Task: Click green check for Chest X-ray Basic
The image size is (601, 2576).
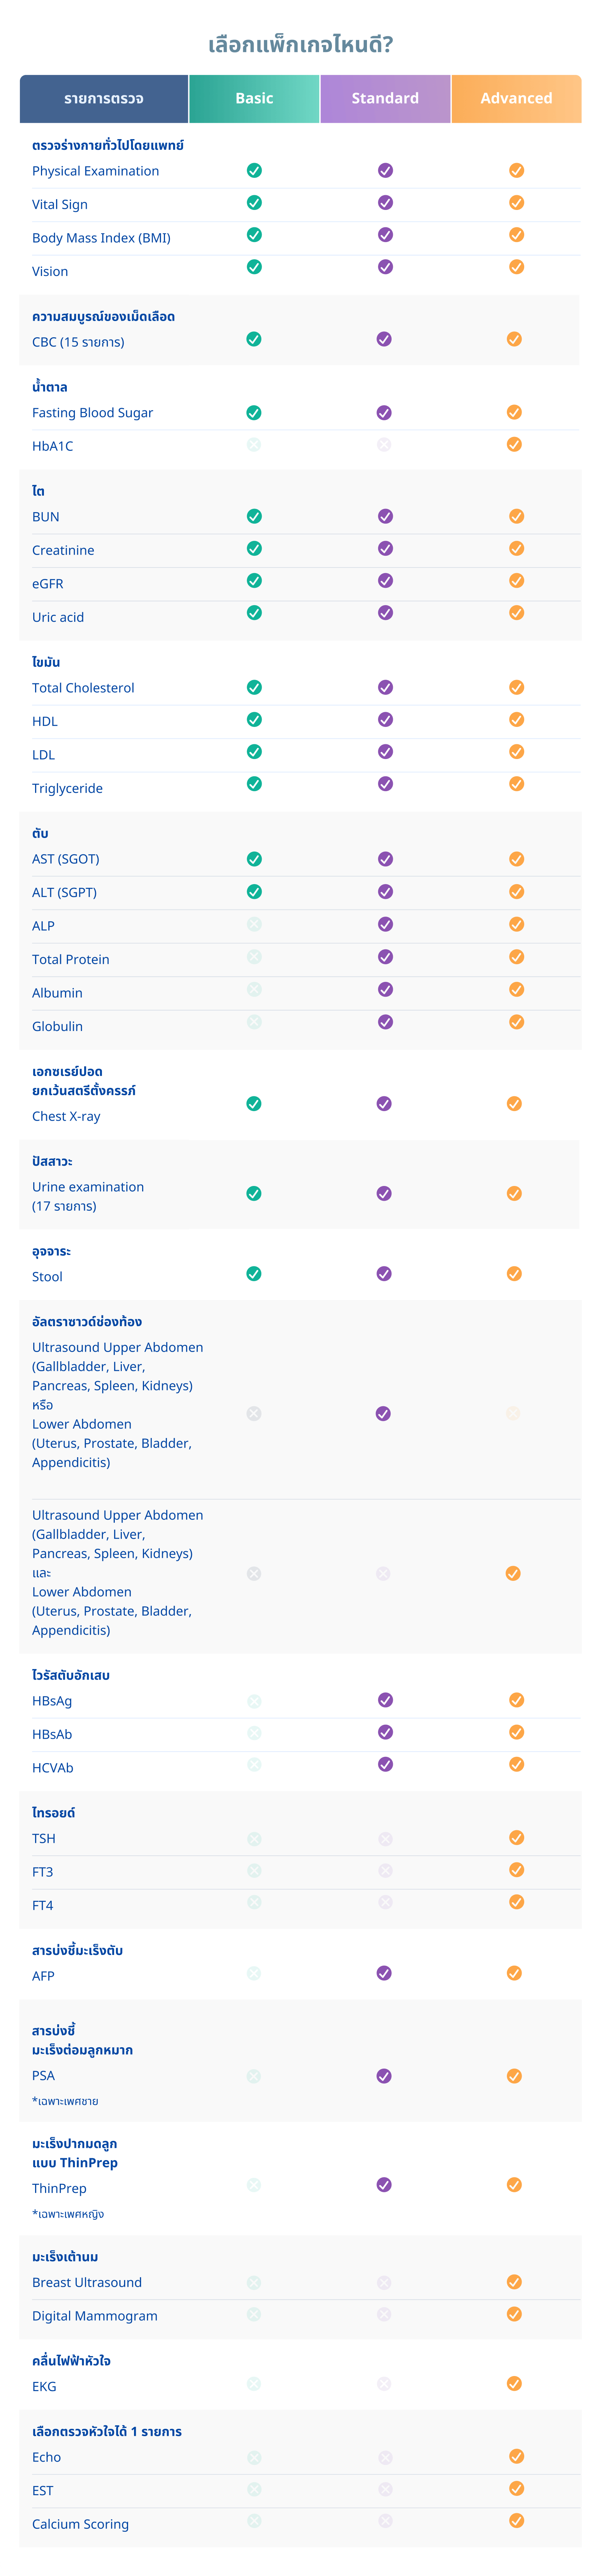Action: point(254,1103)
